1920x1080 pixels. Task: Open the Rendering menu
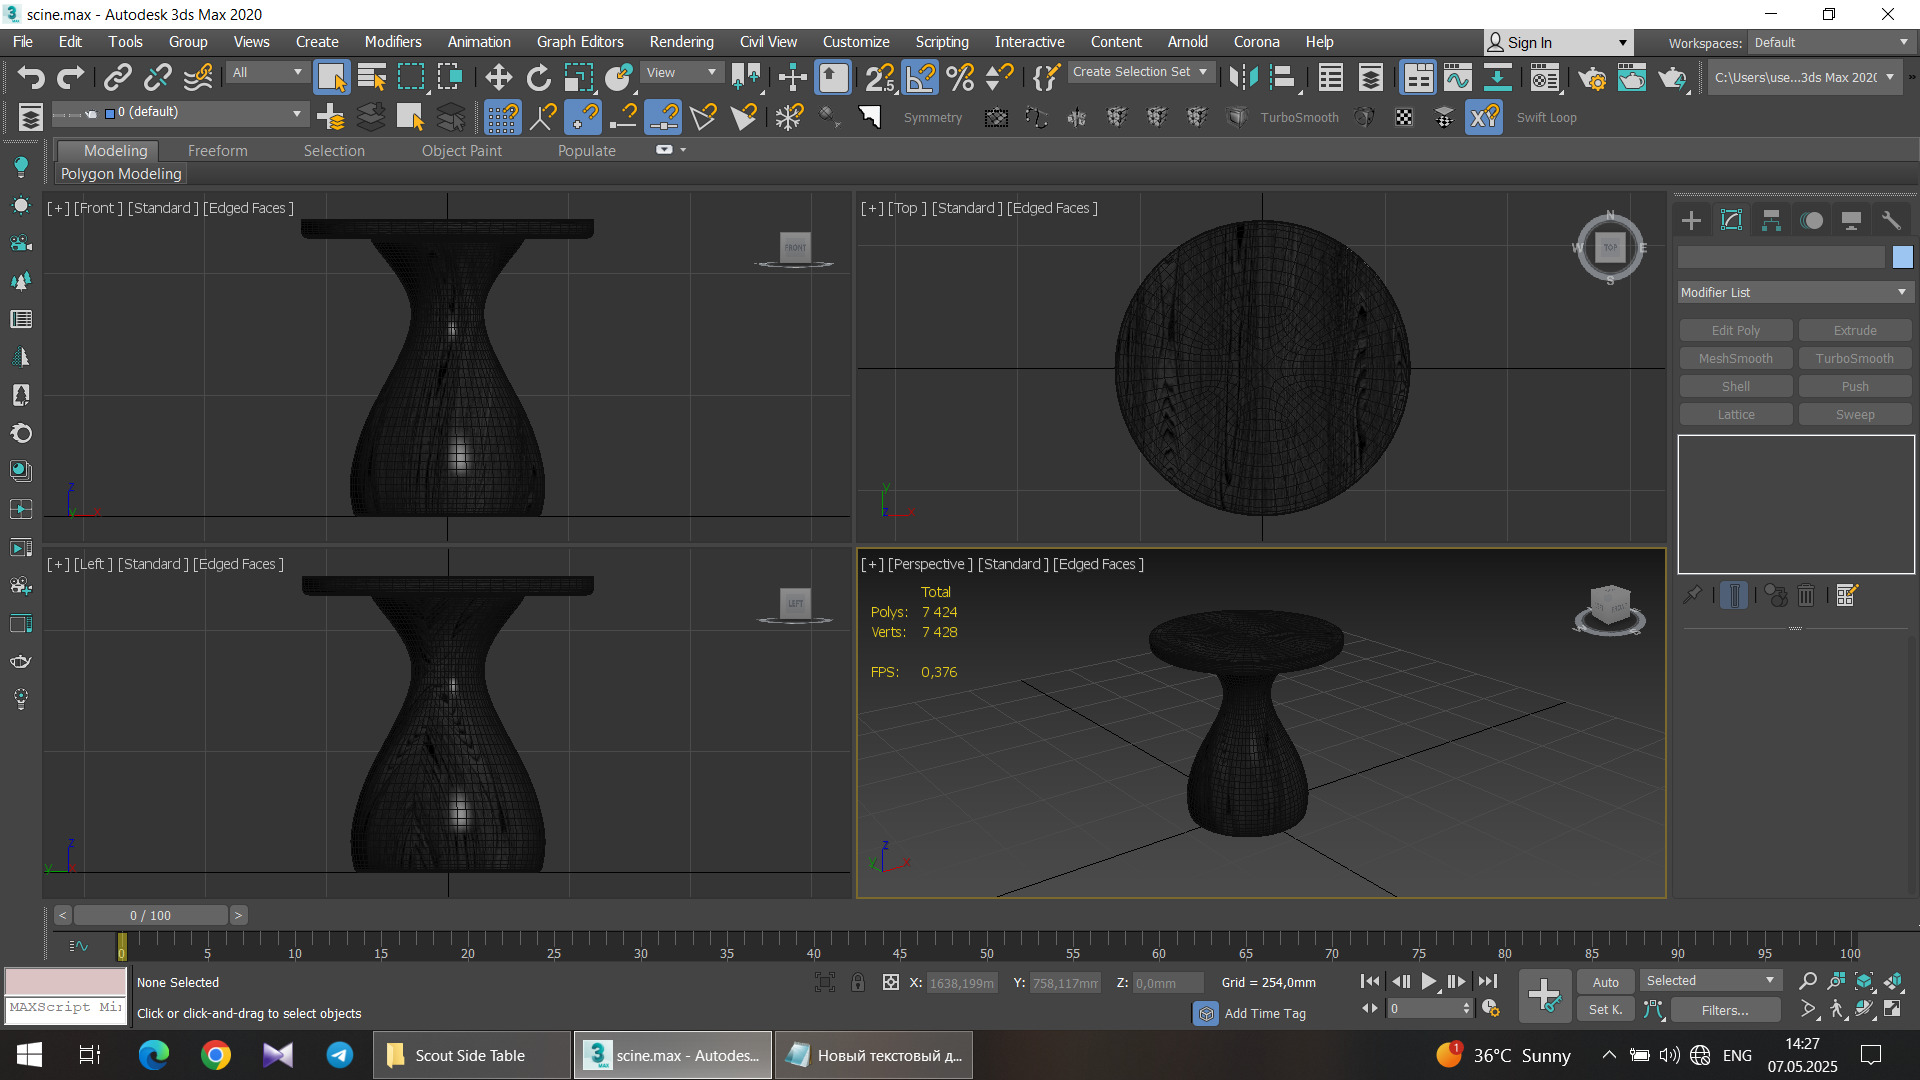[x=681, y=42]
